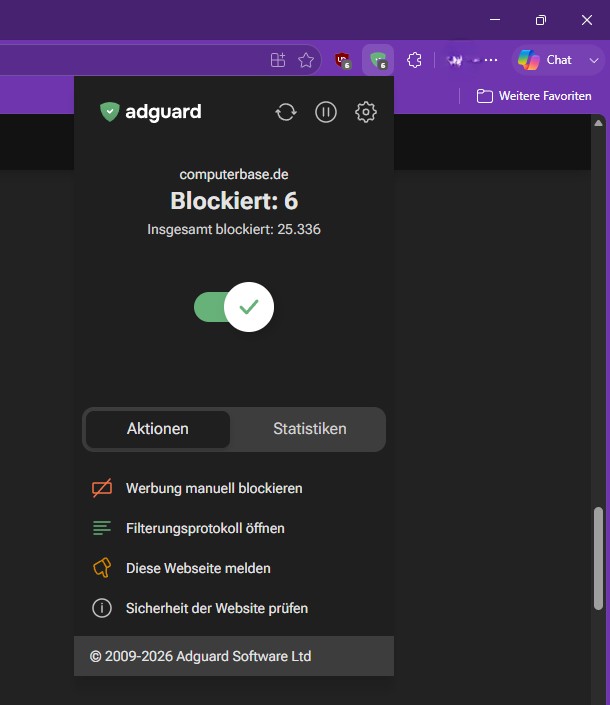
Task: Click the green filtering log lines icon
Action: click(102, 528)
